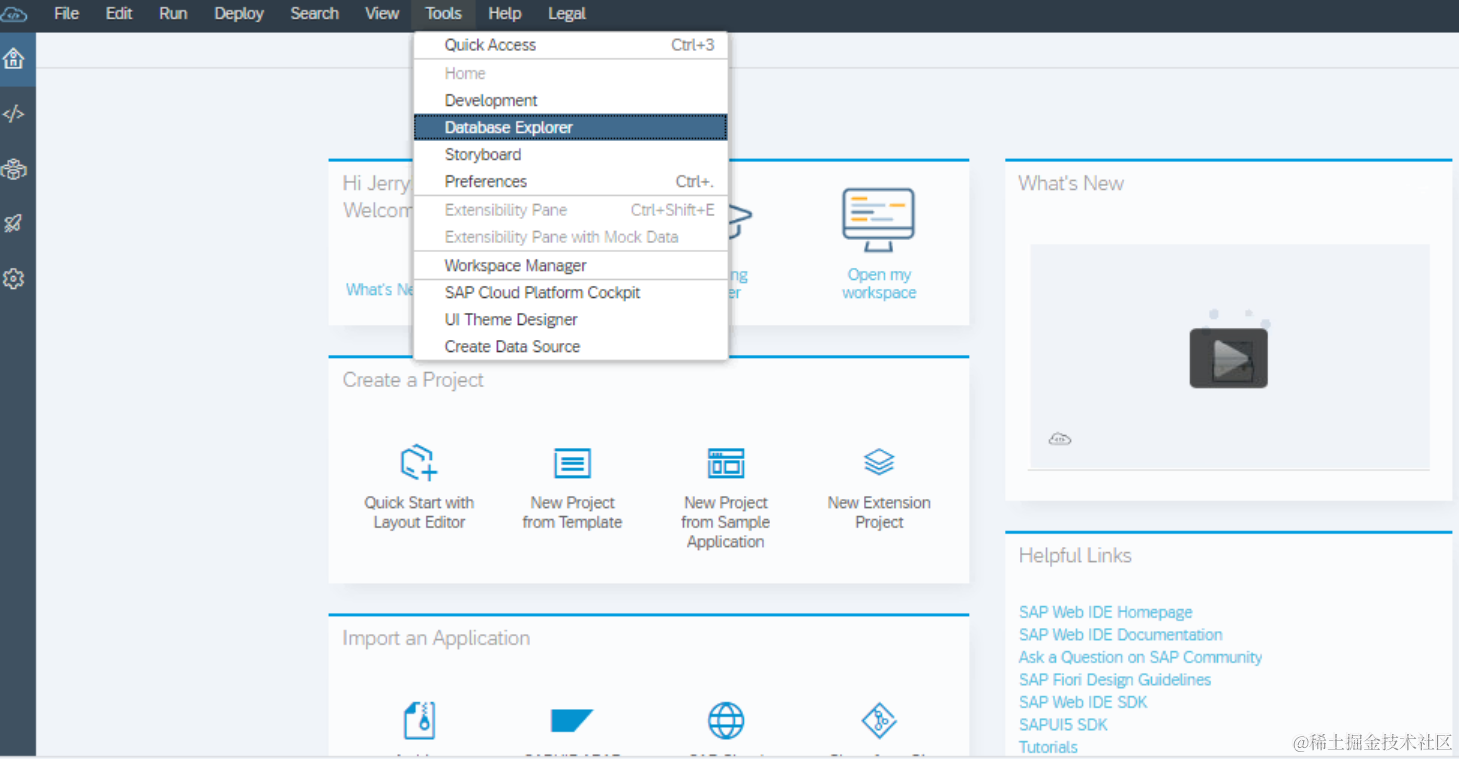The image size is (1459, 759).
Task: Open the View menu
Action: coord(382,14)
